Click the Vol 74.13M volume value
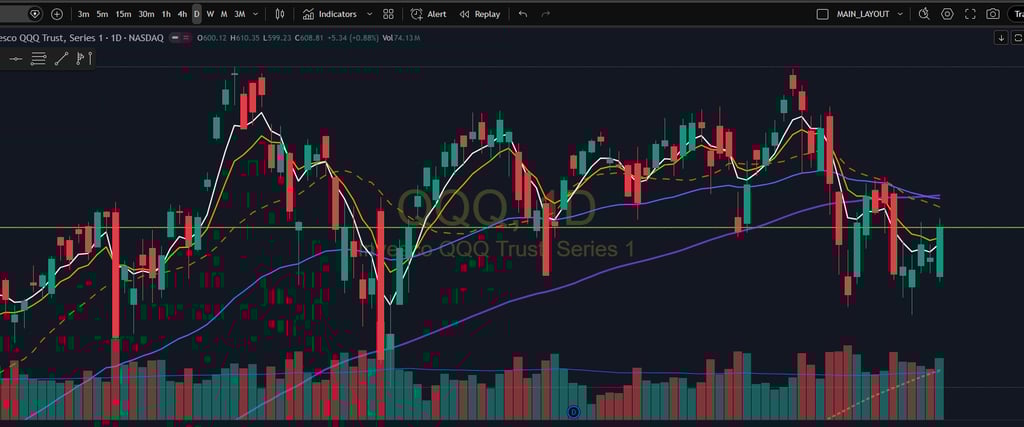Screen dimensions: 1024x427 (401, 38)
